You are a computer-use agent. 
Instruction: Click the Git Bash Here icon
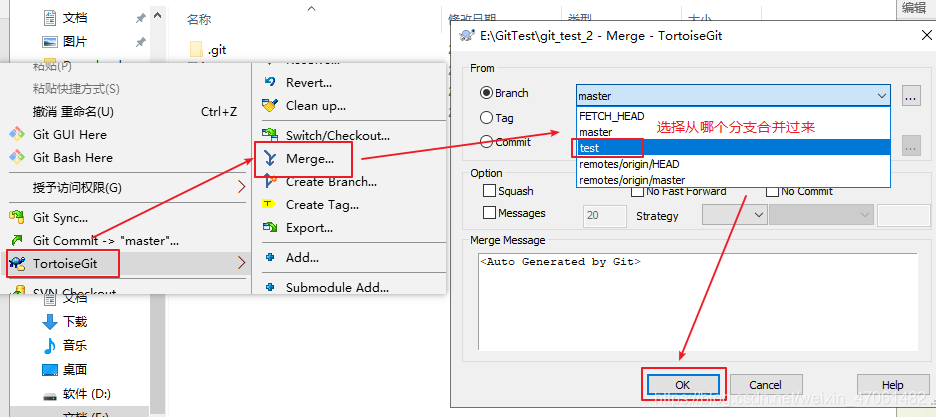[17, 157]
